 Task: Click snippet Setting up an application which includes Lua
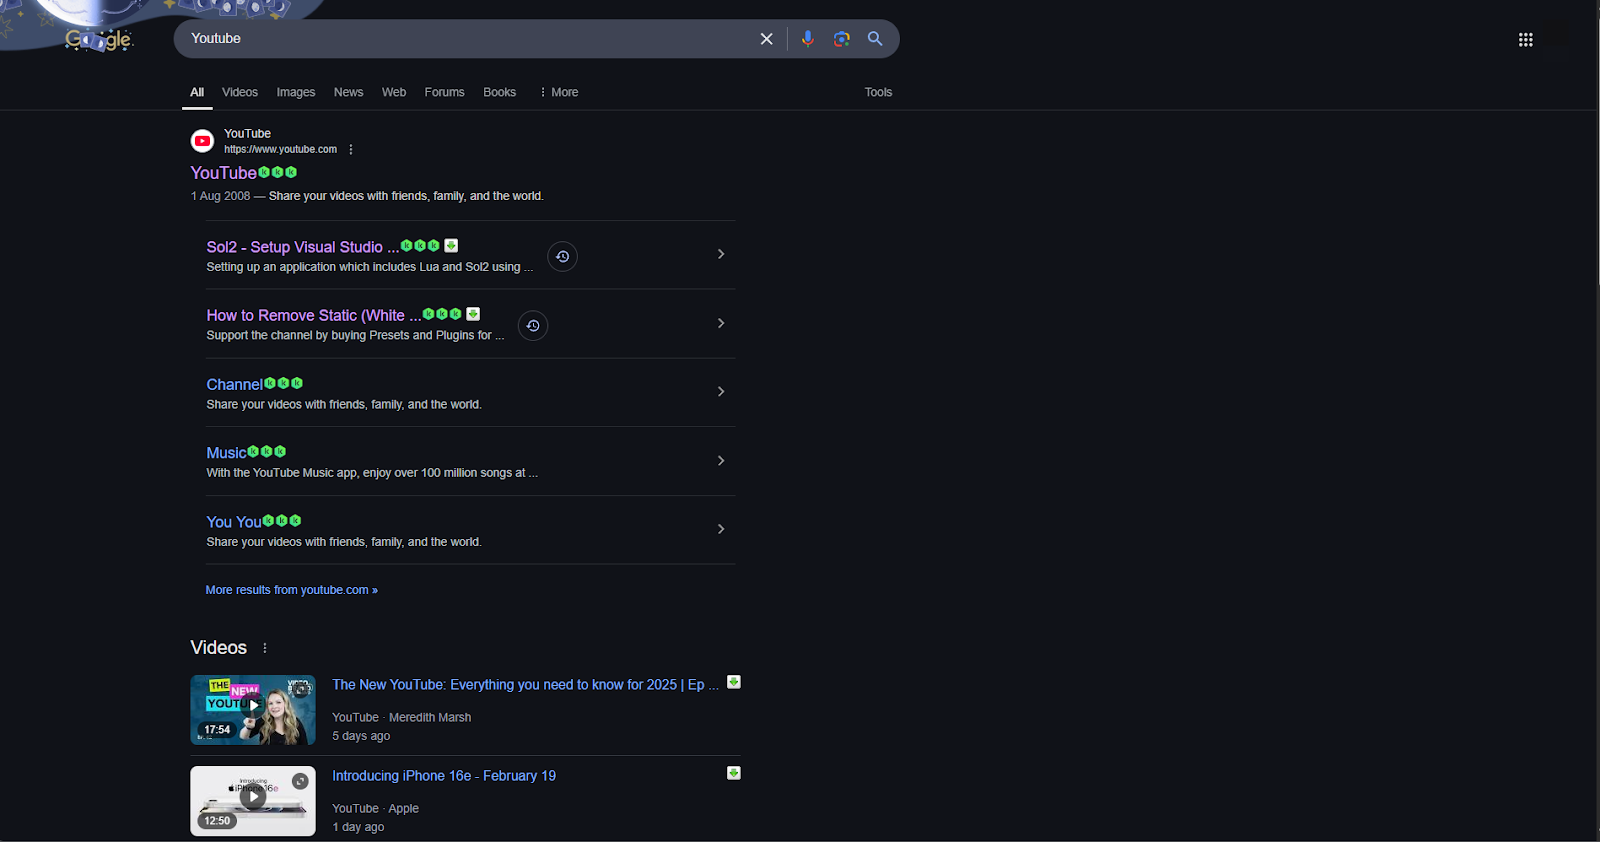point(369,267)
